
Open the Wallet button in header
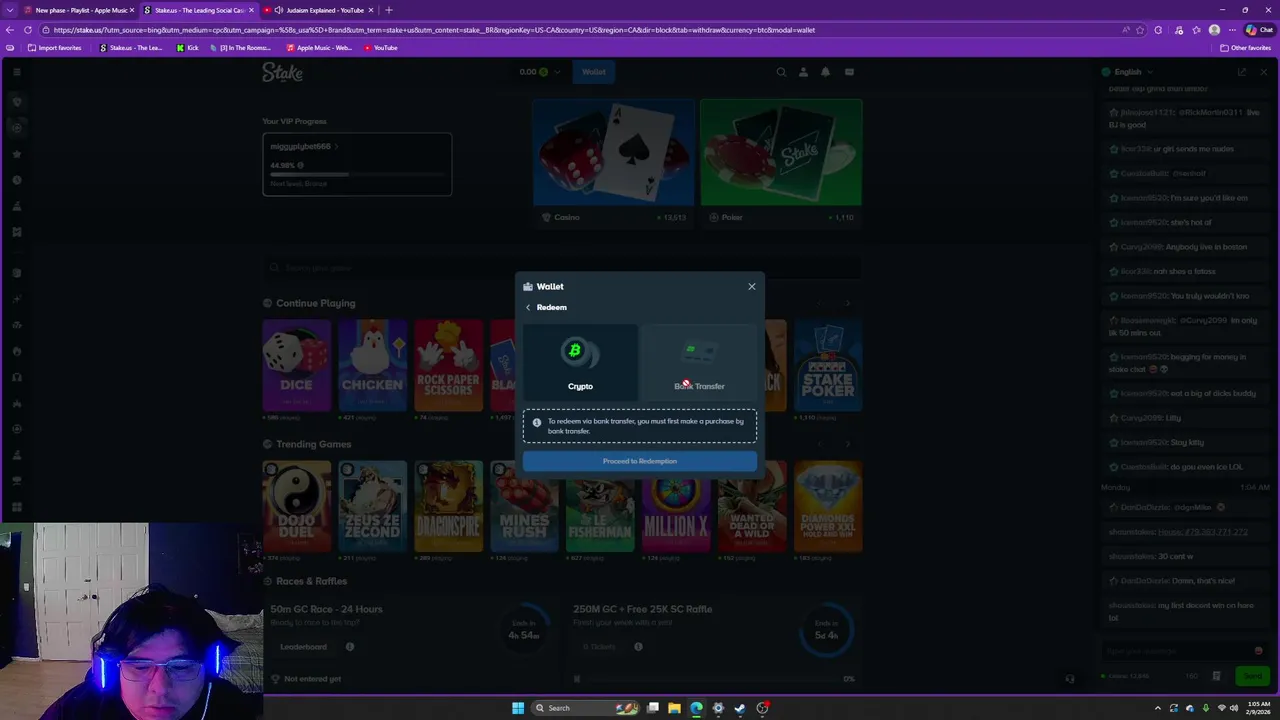pyautogui.click(x=594, y=72)
